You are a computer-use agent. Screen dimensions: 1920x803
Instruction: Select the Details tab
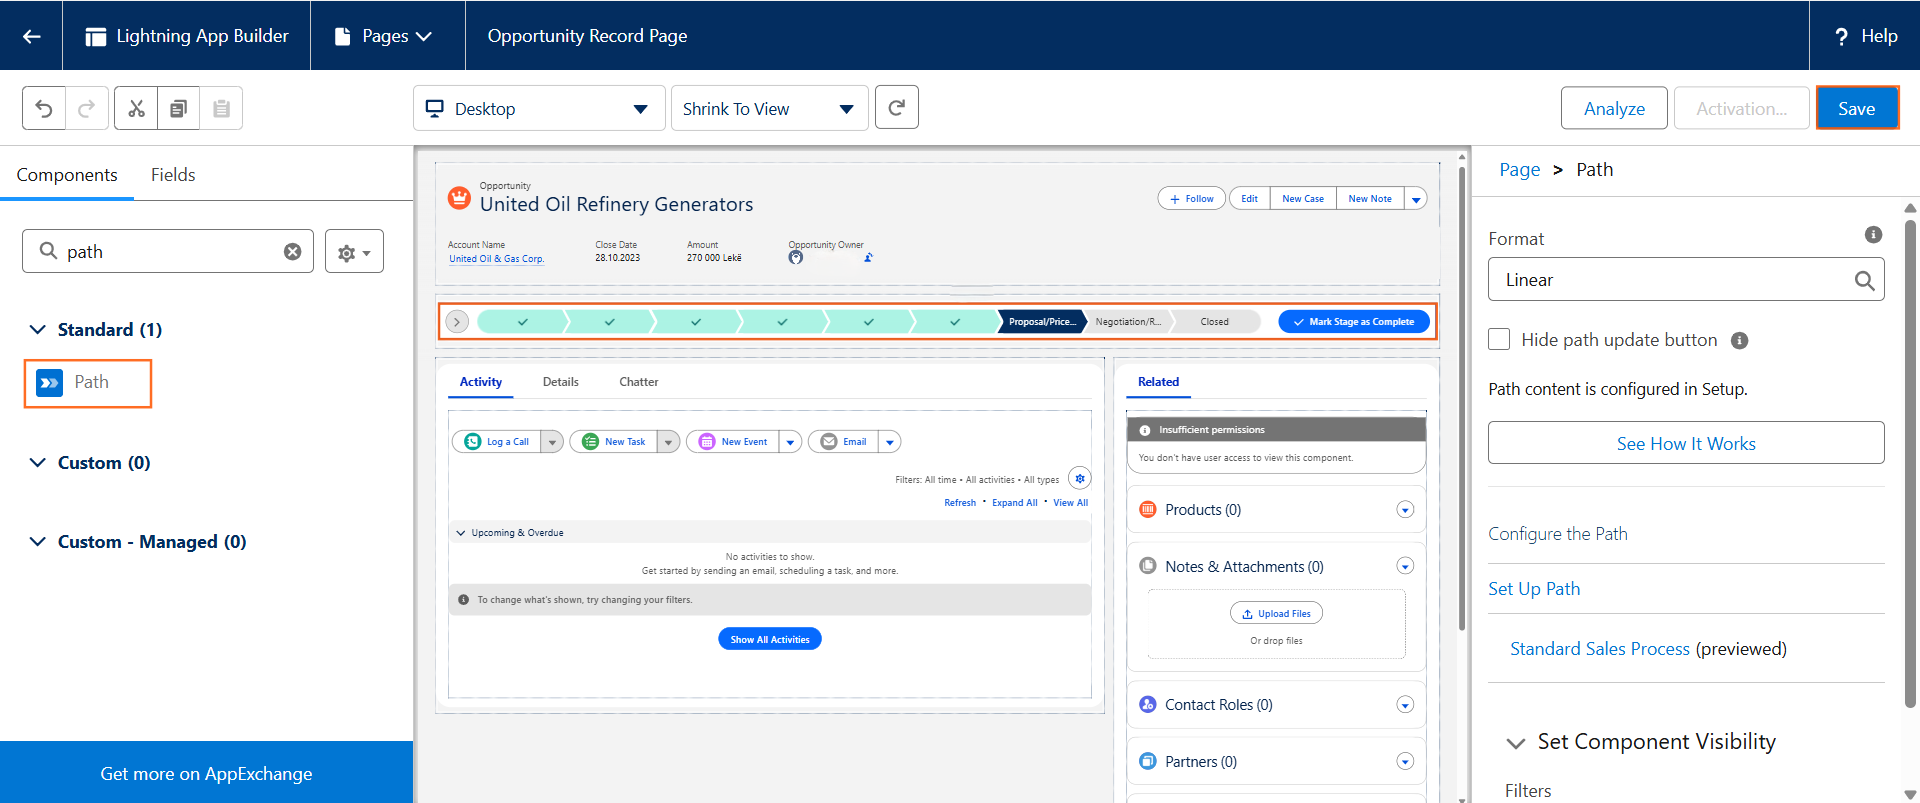pyautogui.click(x=561, y=382)
